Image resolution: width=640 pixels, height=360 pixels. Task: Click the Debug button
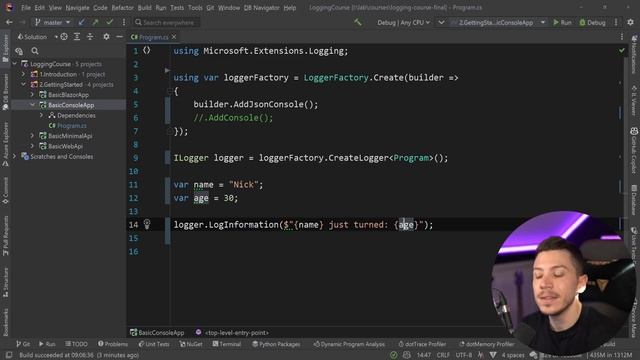593,22
